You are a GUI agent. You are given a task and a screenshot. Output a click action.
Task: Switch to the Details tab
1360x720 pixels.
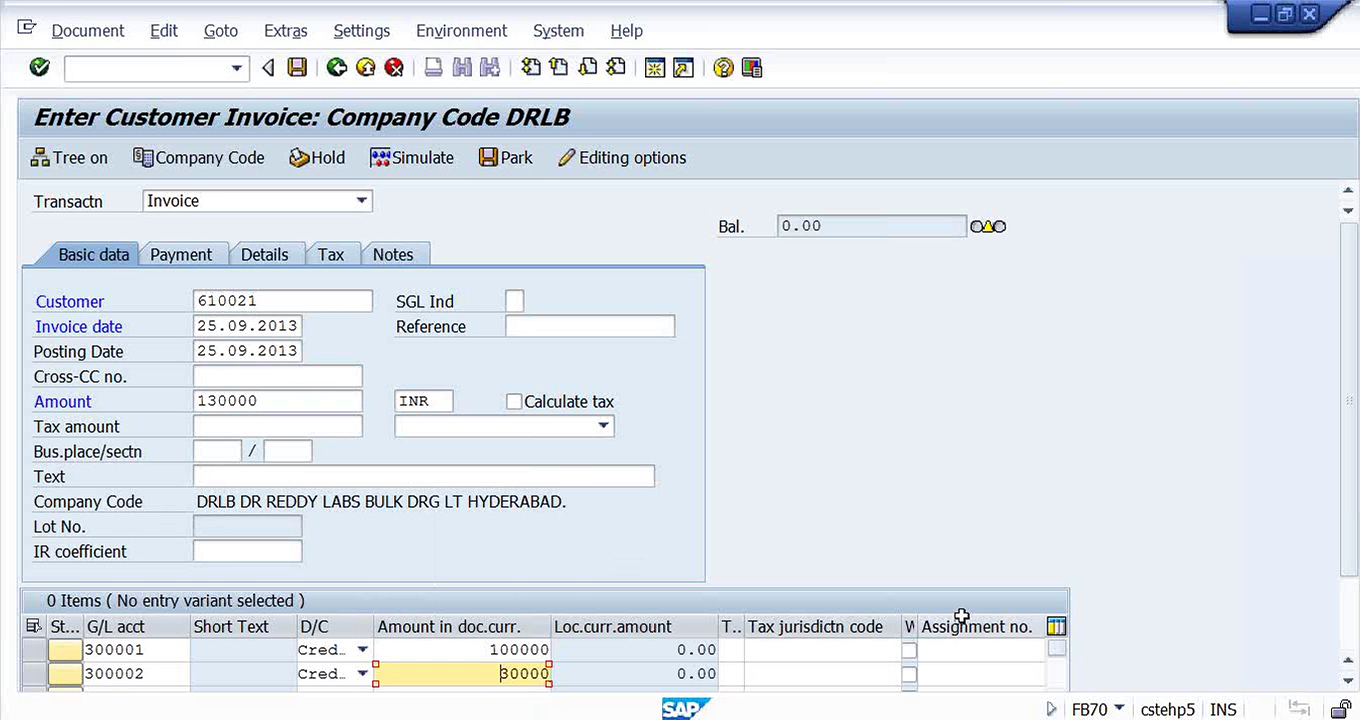pos(265,255)
